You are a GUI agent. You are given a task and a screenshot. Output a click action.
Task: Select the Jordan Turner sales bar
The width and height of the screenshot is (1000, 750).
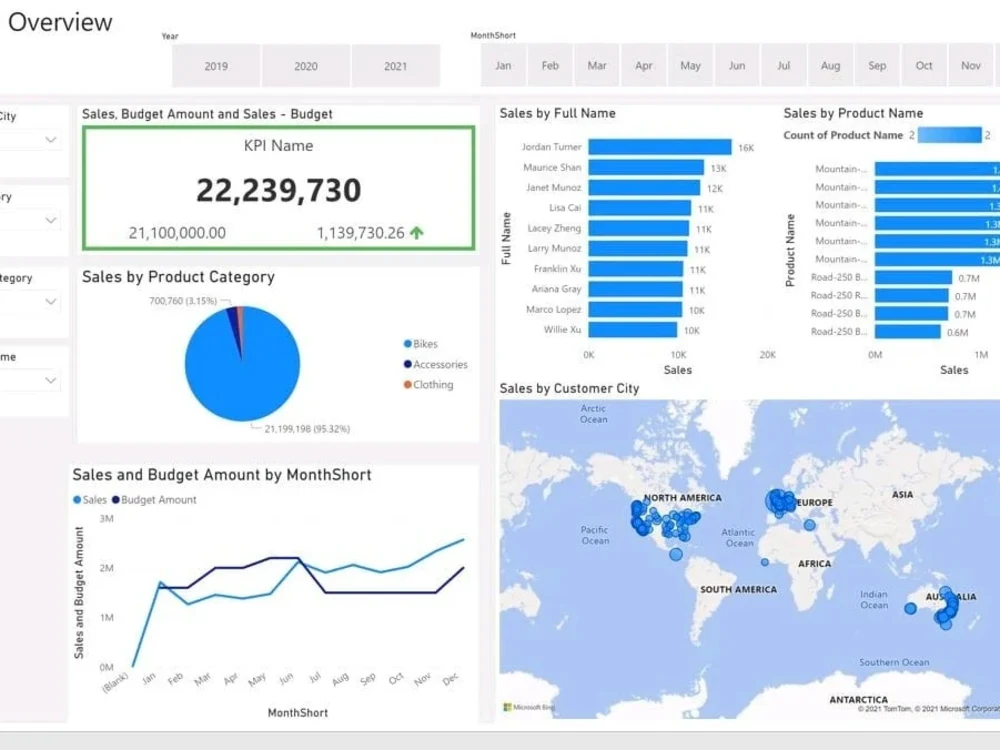coord(660,146)
